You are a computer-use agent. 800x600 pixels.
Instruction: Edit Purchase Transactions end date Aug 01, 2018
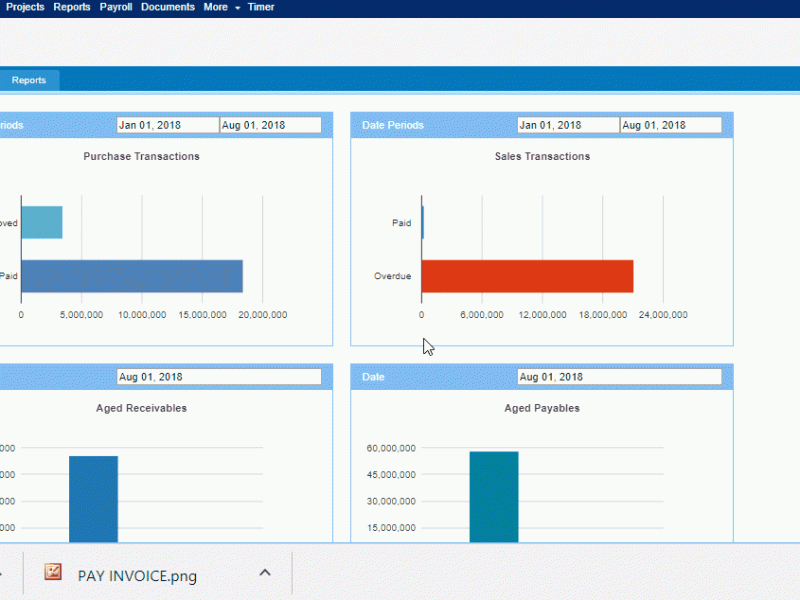click(x=271, y=125)
